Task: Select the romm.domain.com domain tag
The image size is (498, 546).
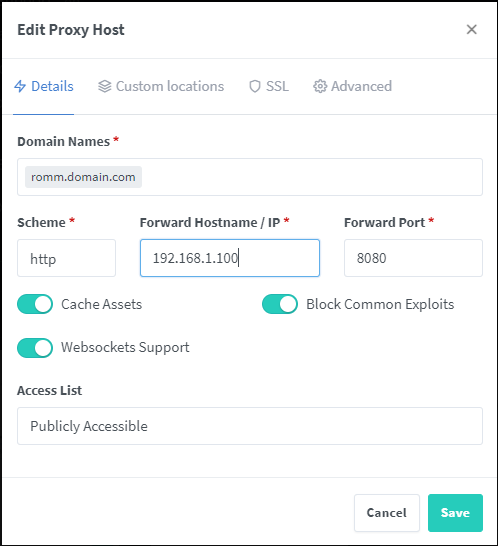Action: 83,177
